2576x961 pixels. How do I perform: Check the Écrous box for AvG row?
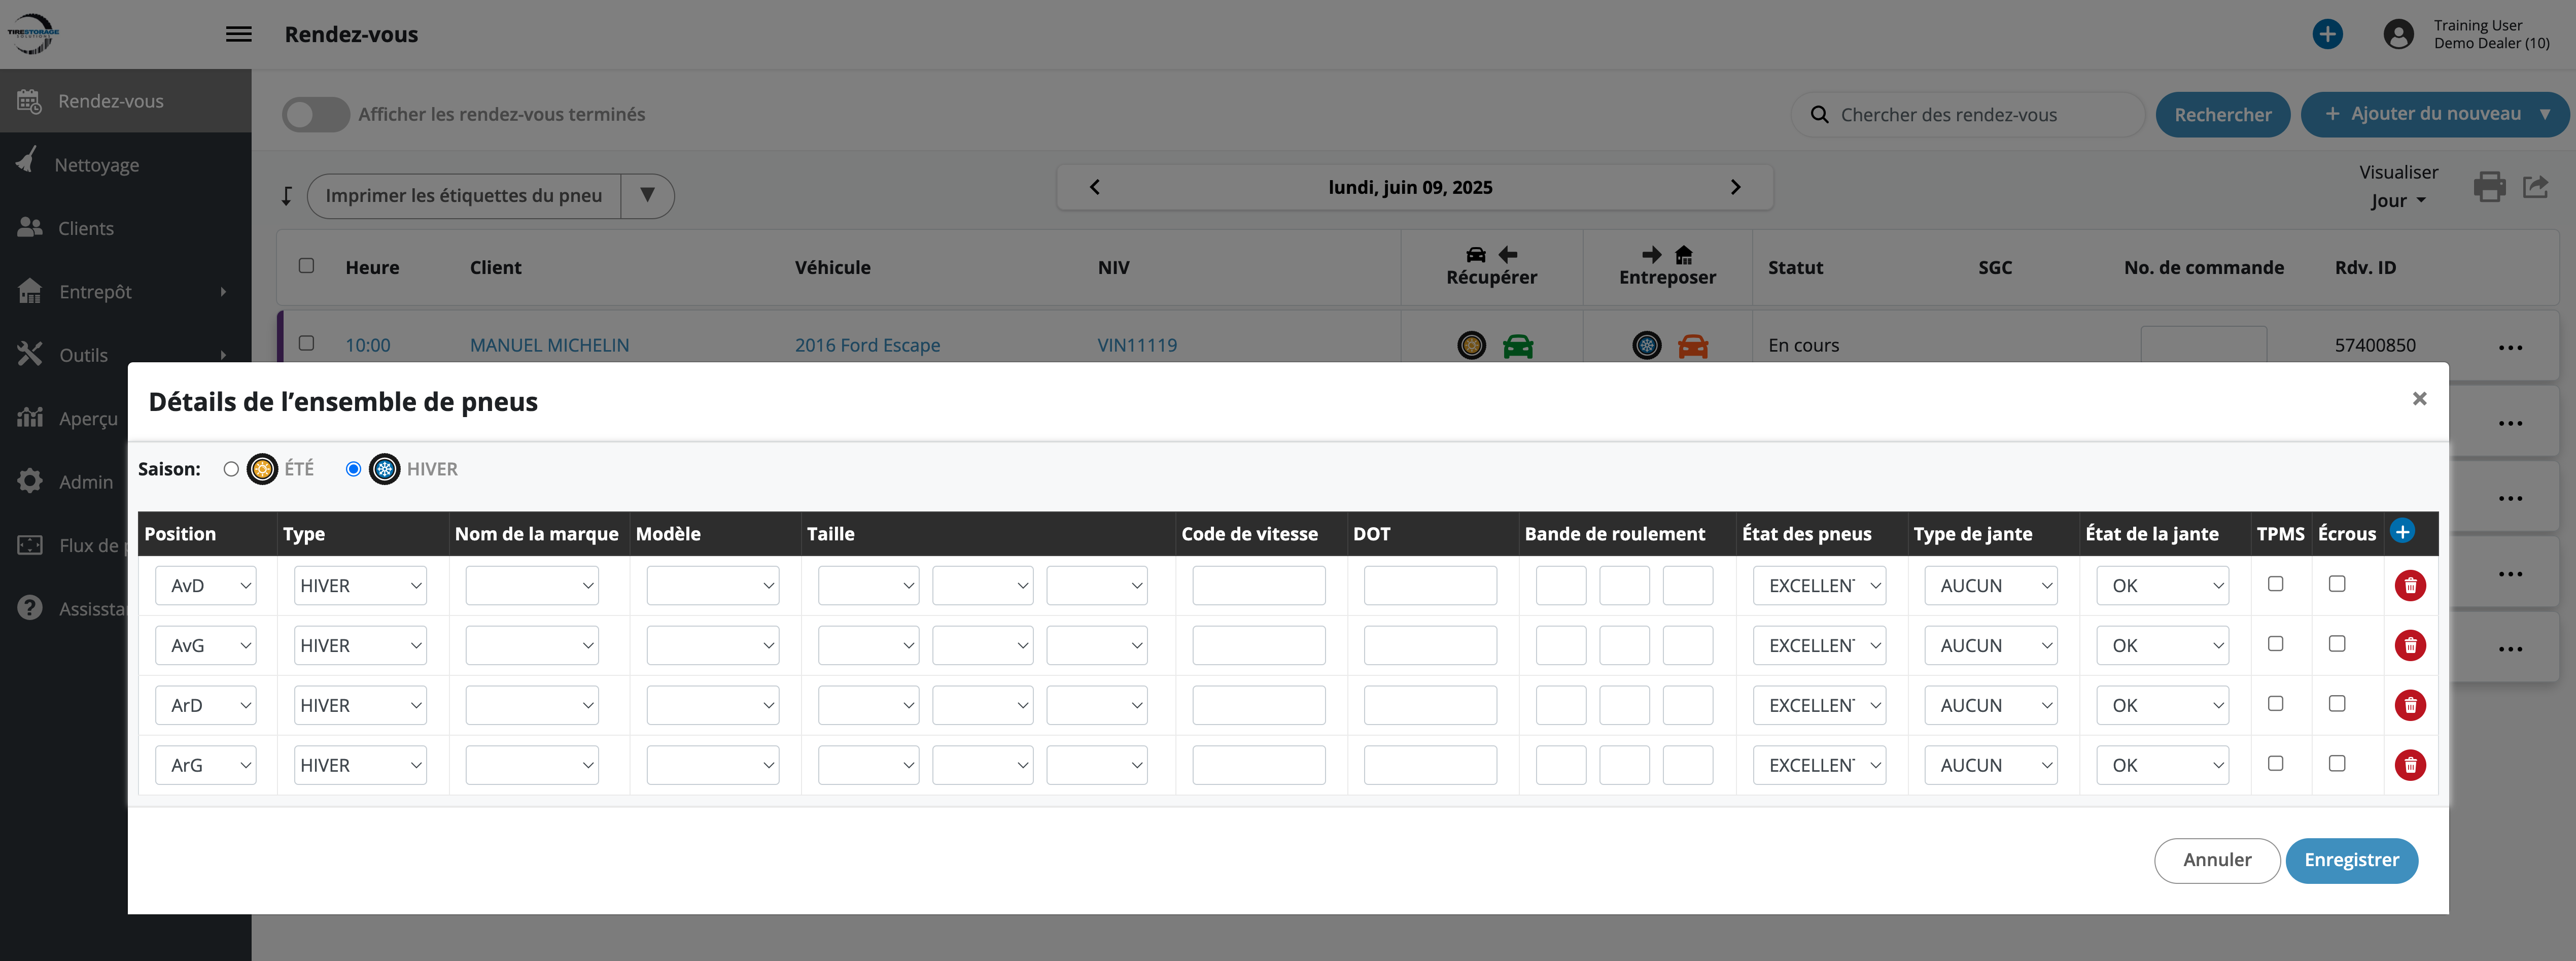click(x=2336, y=644)
